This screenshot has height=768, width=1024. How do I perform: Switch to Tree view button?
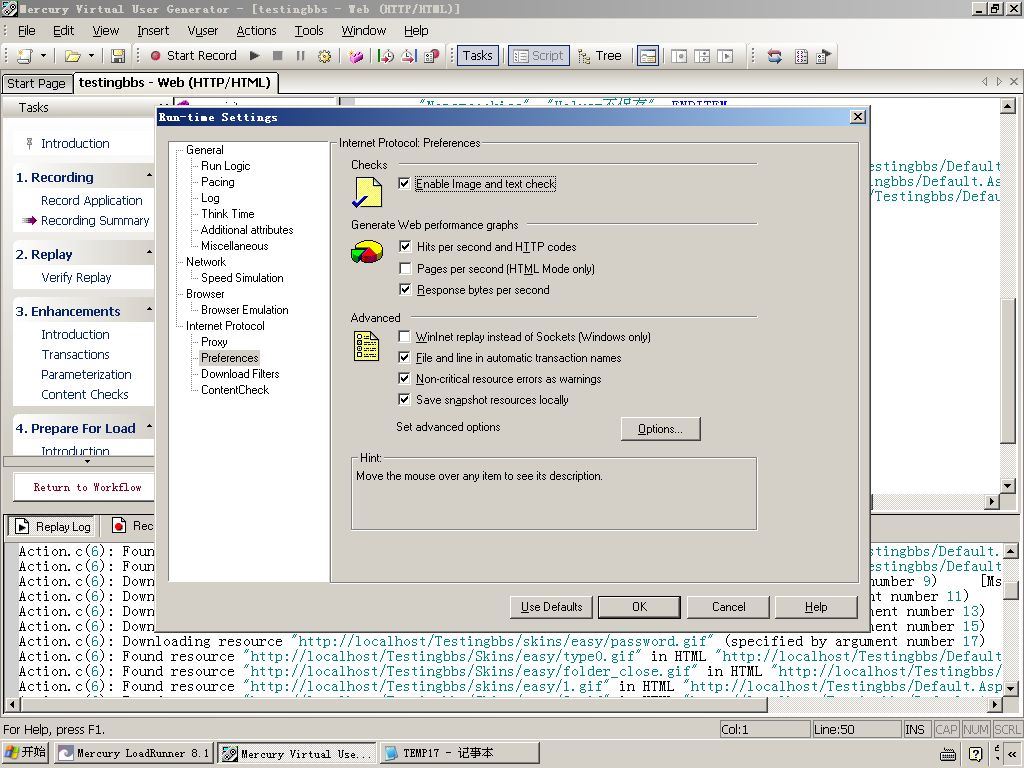click(x=600, y=56)
